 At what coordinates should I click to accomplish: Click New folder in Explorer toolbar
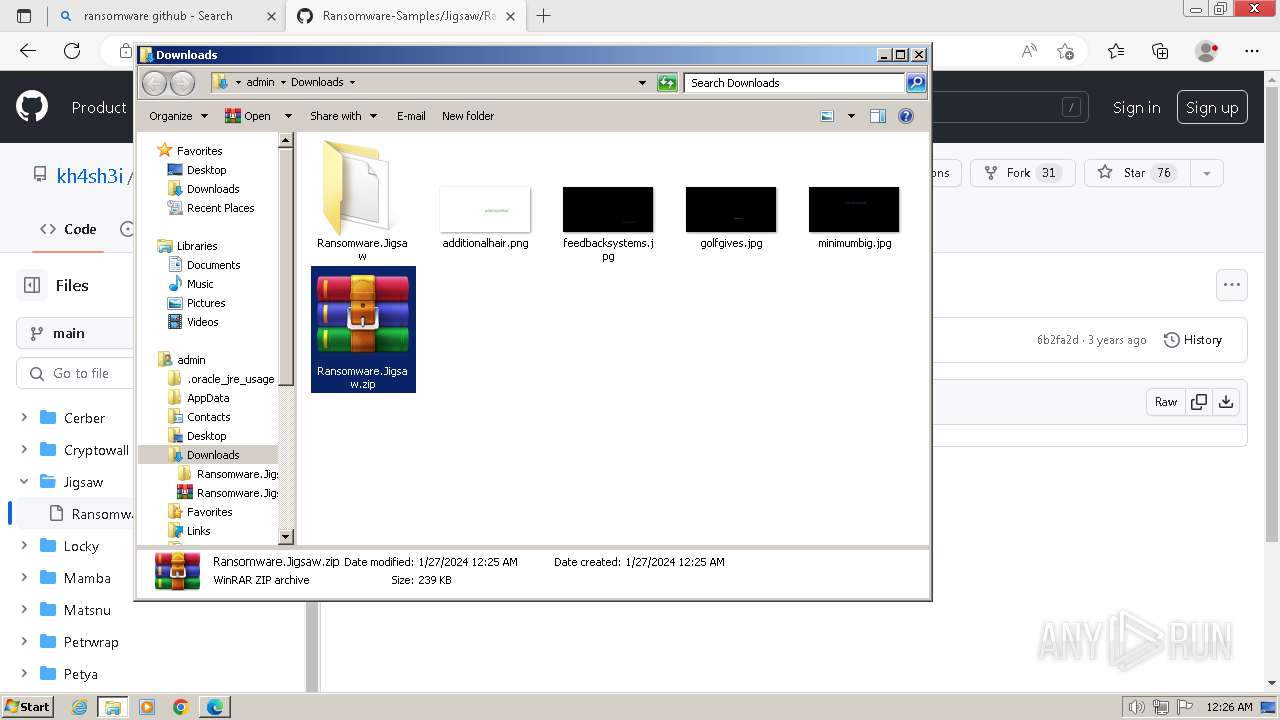pos(468,116)
